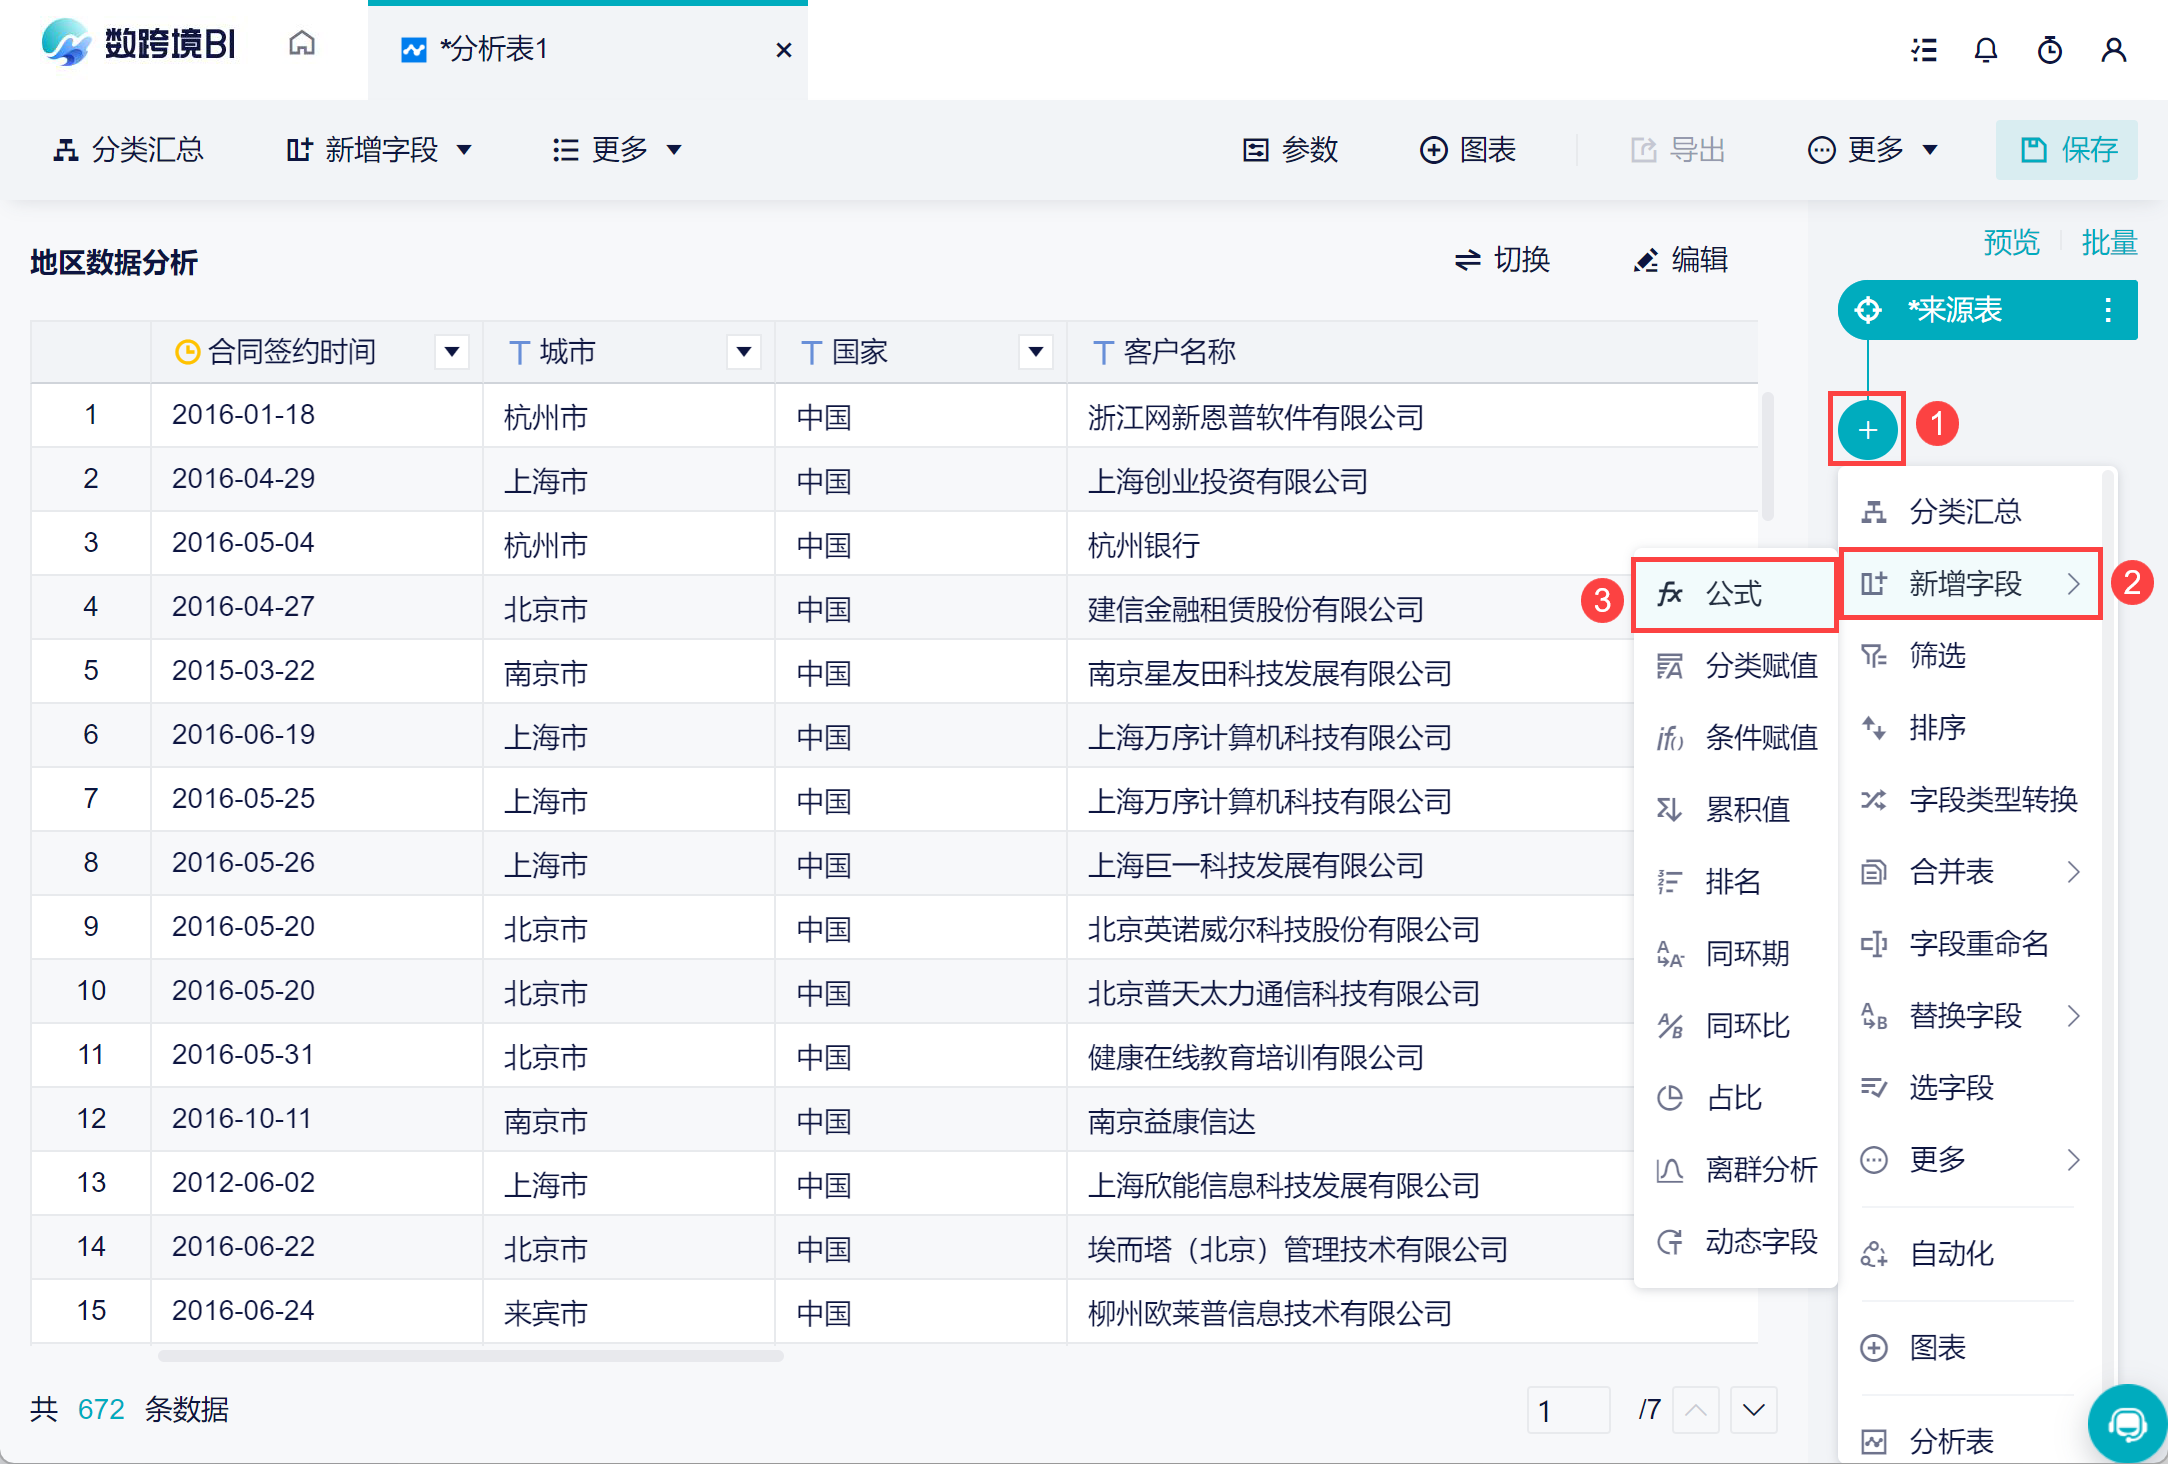Click the page number input field

tap(1567, 1410)
